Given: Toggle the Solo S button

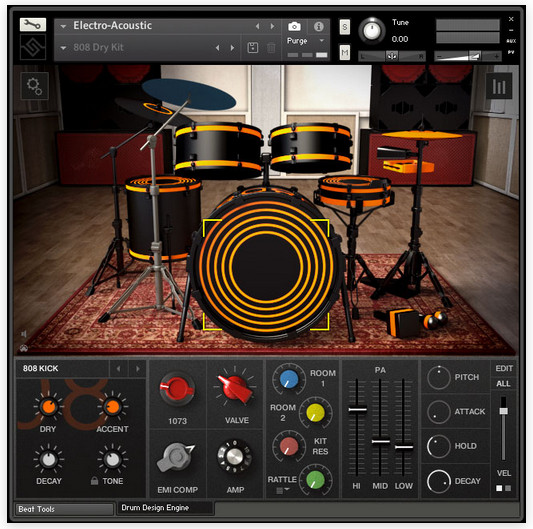Looking at the screenshot, I should click(x=345, y=27).
